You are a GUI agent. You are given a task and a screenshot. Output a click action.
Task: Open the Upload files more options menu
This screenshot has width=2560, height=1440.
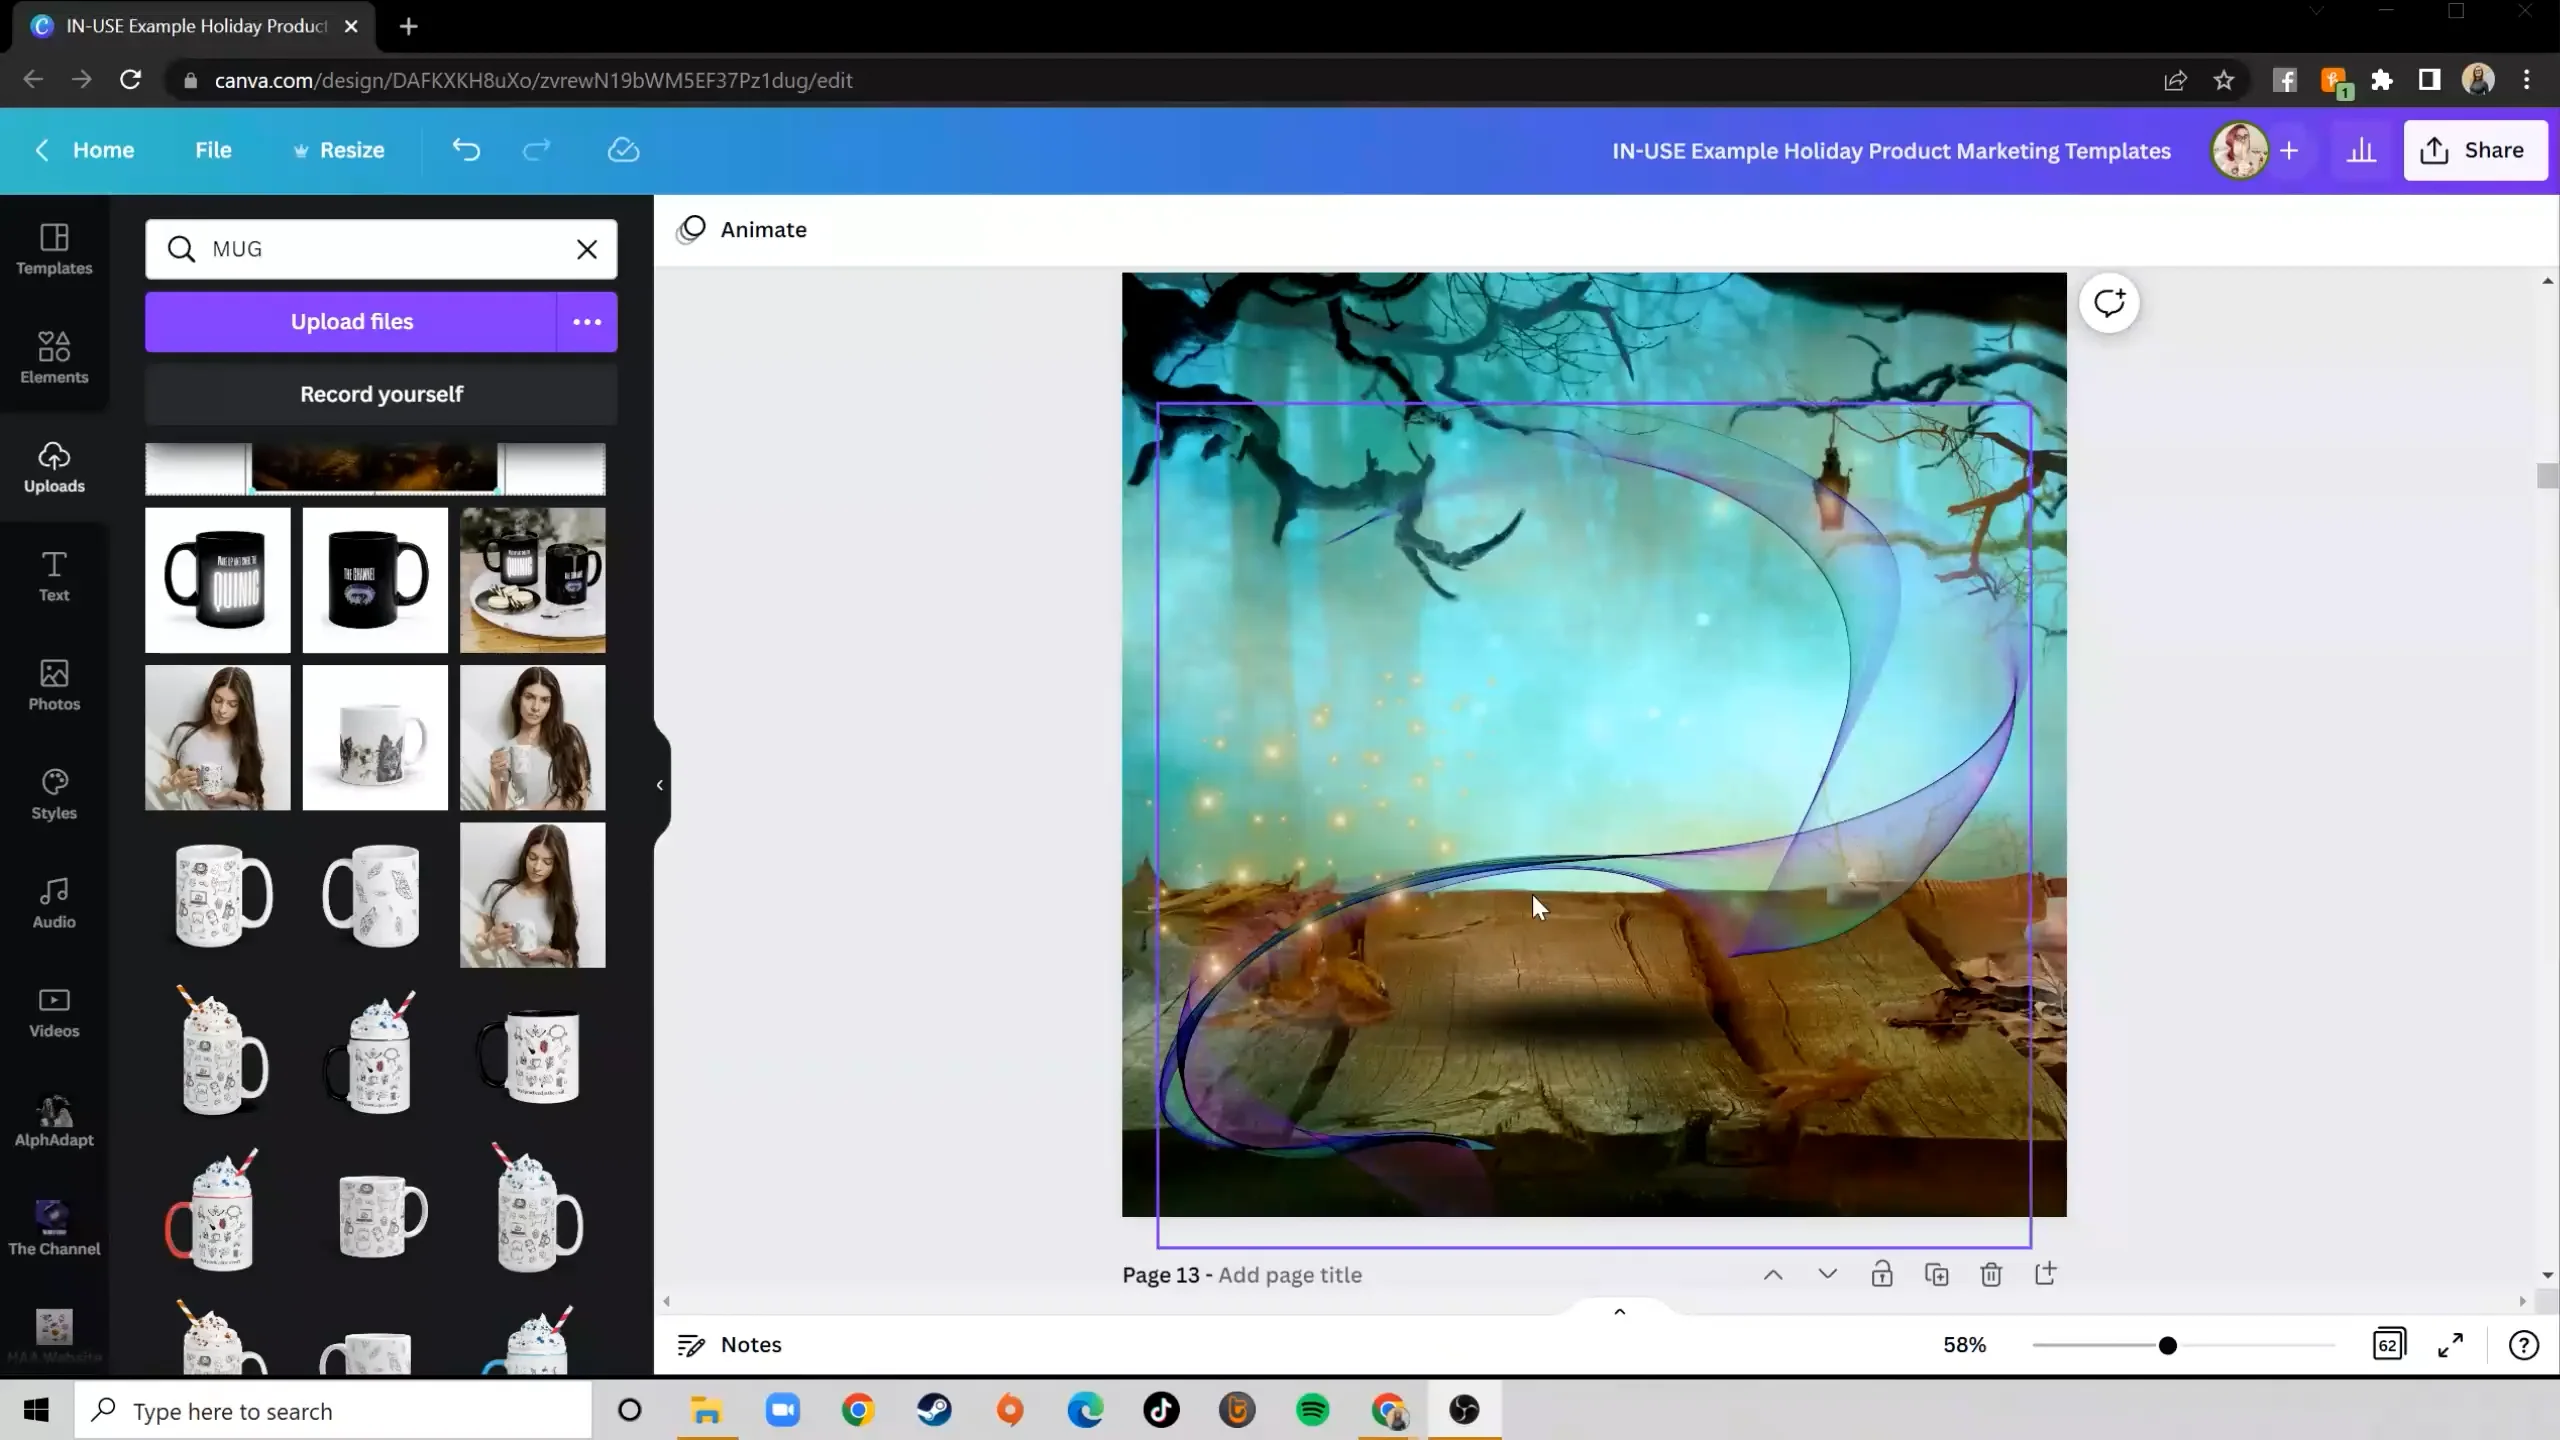[587, 322]
